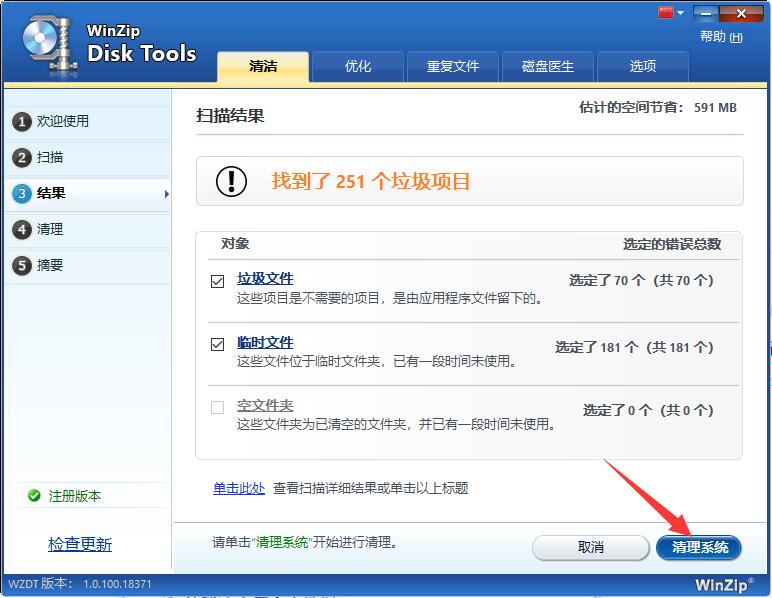
Task: Go to step 5 摘要
Action: click(x=88, y=265)
